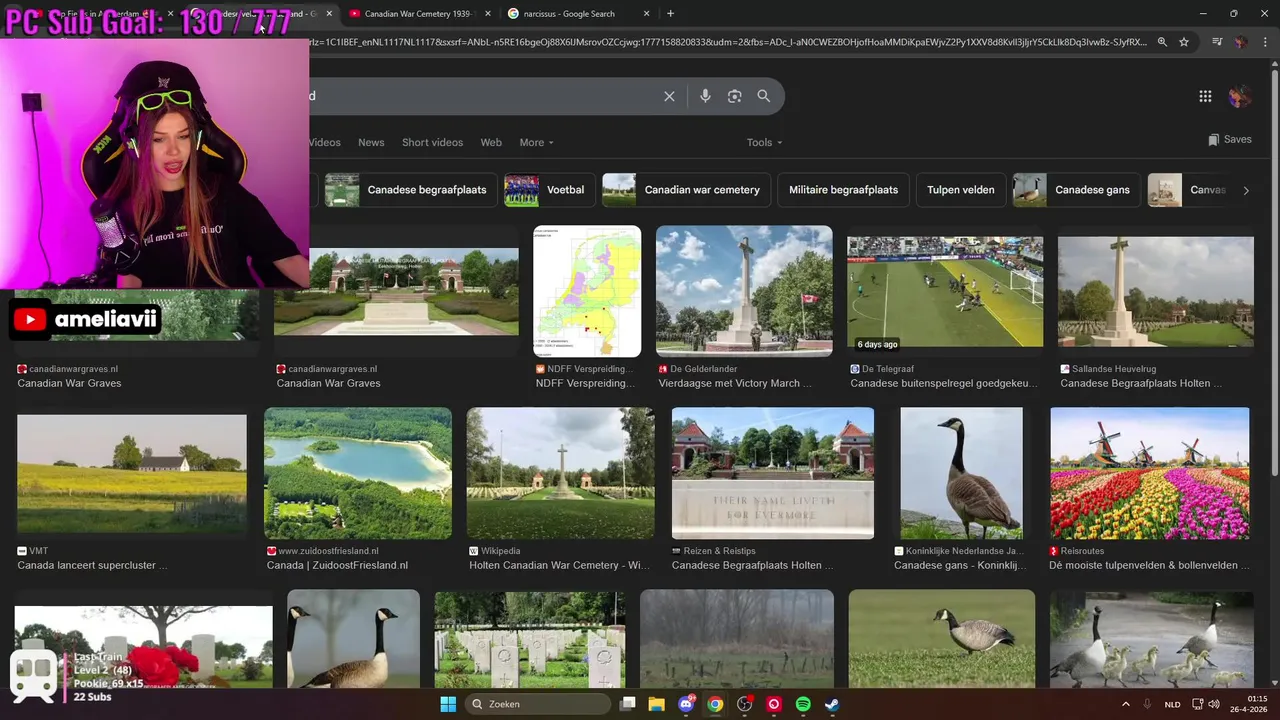Expand the More search filters dropdown
The image size is (1280, 720).
[x=536, y=142]
